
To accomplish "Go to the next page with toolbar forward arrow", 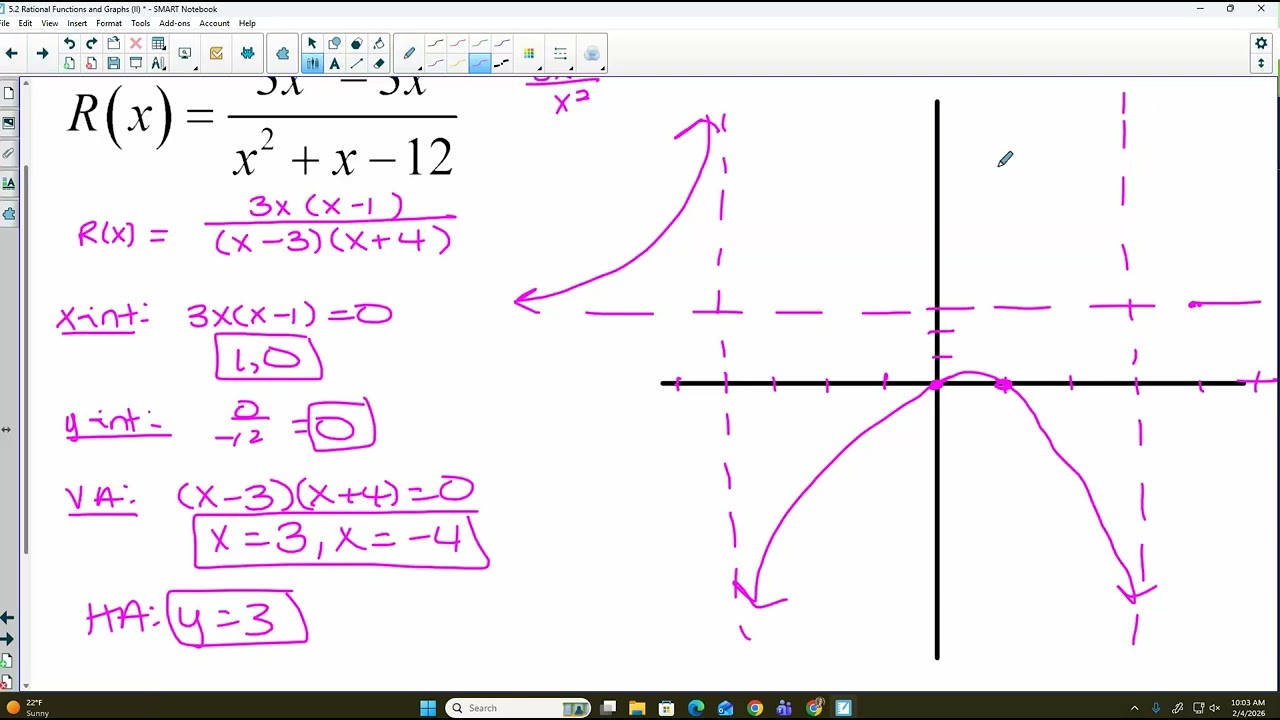I will click(x=42, y=53).
